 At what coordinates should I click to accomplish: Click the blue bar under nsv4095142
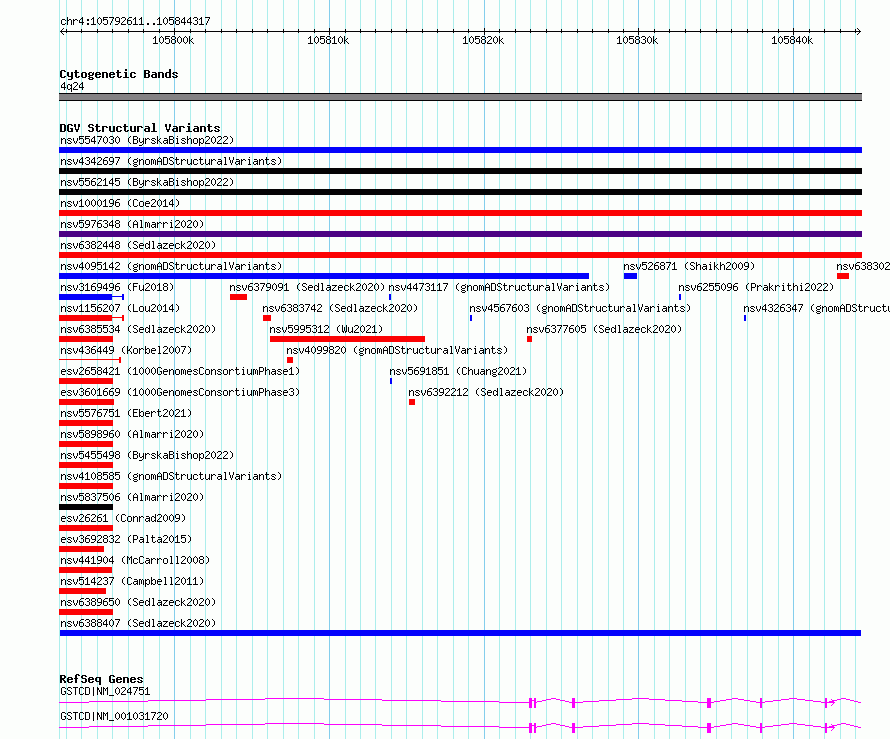click(x=324, y=276)
